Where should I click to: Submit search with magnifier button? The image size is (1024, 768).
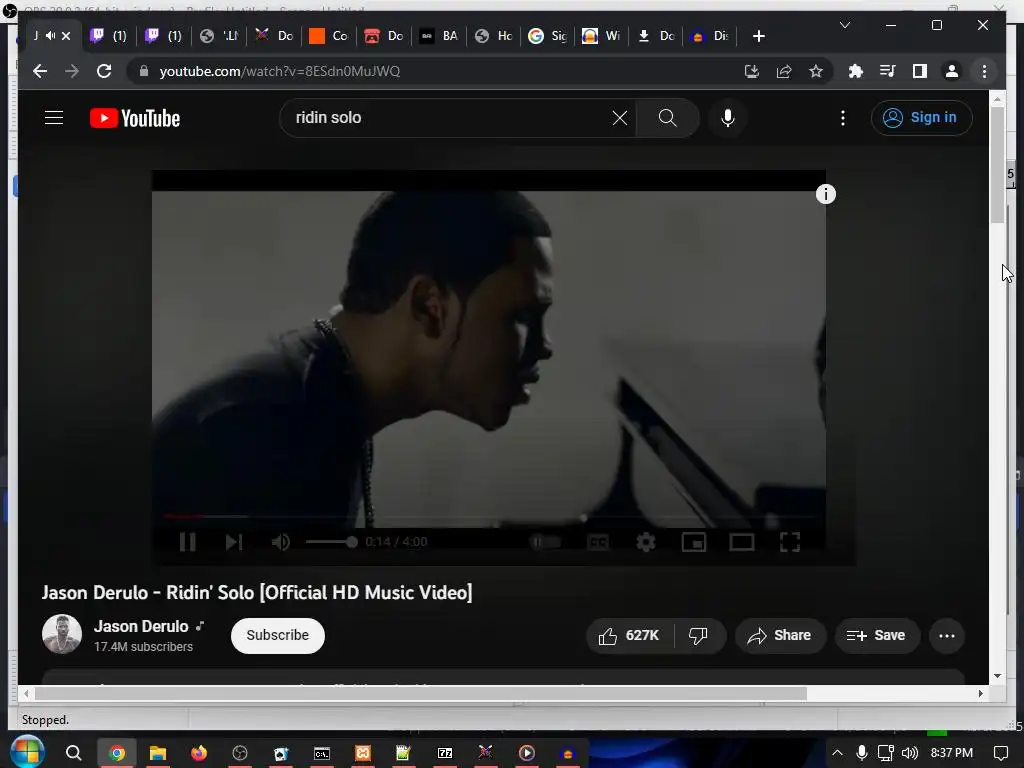(x=667, y=118)
